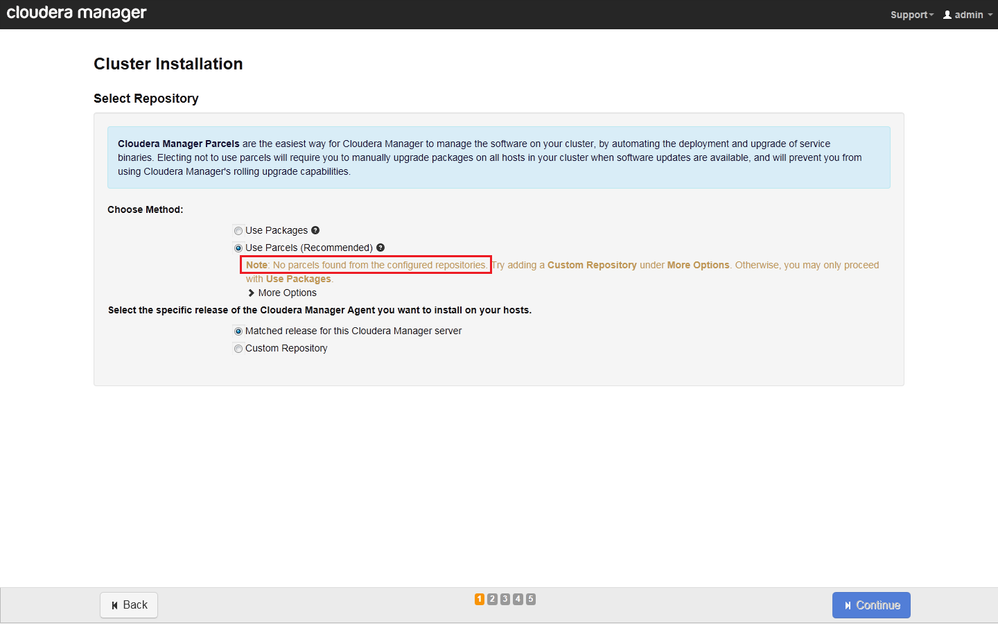Go to wizard step 3
Image resolution: width=998 pixels, height=624 pixels.
click(x=505, y=599)
